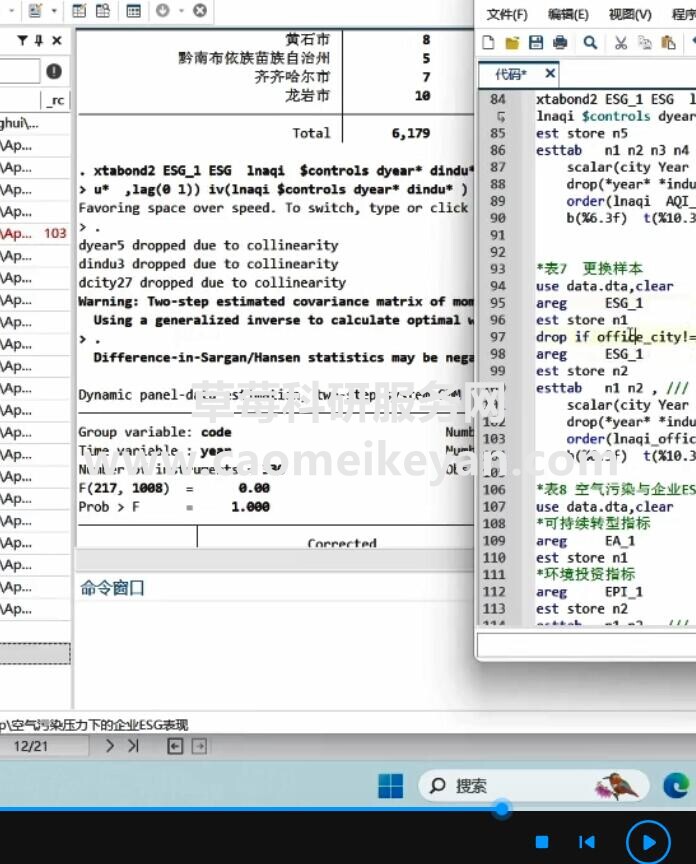696x864 pixels.
Task: Play the video with the circular play button
Action: pyautogui.click(x=648, y=842)
